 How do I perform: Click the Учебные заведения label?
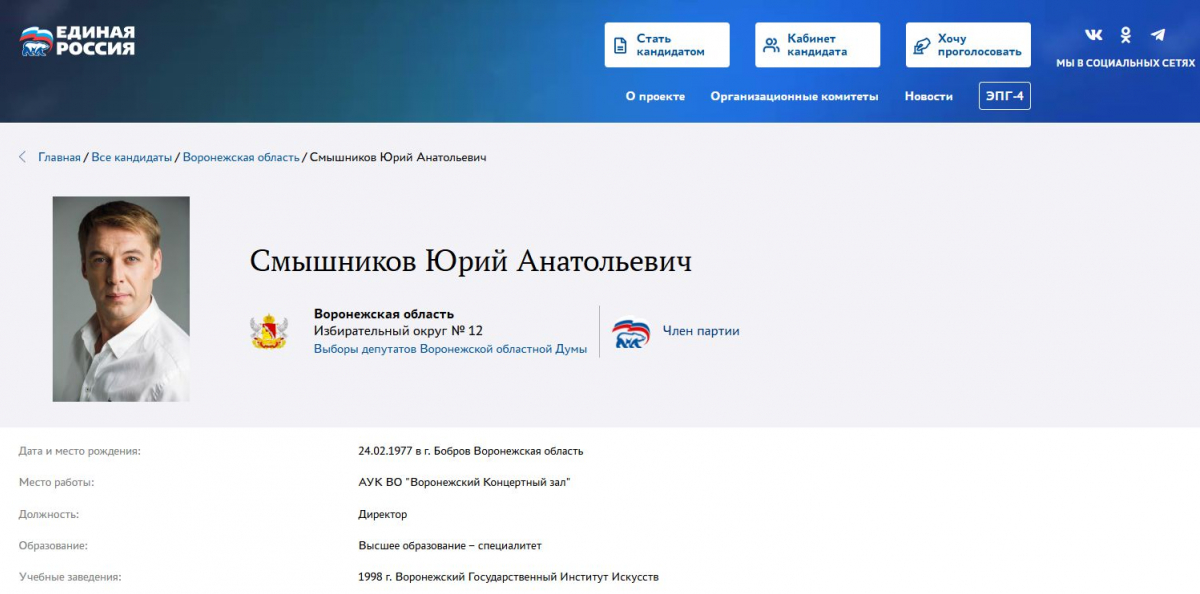70,578
